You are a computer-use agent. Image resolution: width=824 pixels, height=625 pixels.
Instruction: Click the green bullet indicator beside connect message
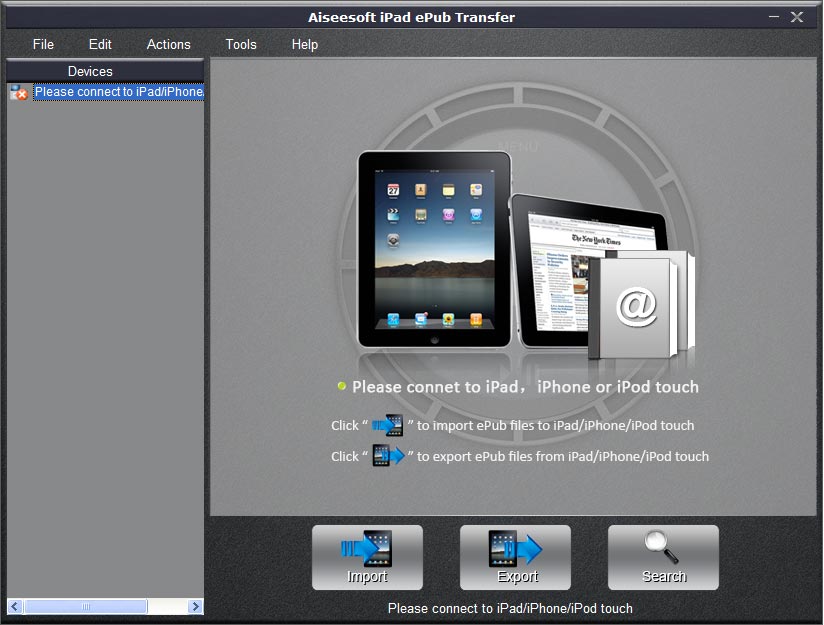click(x=342, y=386)
